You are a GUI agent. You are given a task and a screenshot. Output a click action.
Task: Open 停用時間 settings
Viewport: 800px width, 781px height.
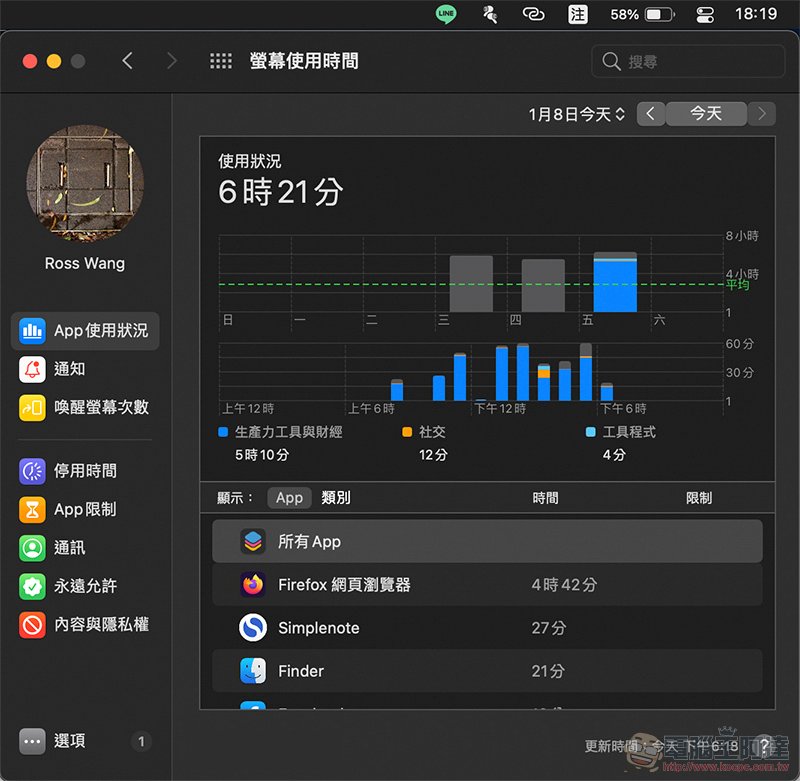click(85, 471)
